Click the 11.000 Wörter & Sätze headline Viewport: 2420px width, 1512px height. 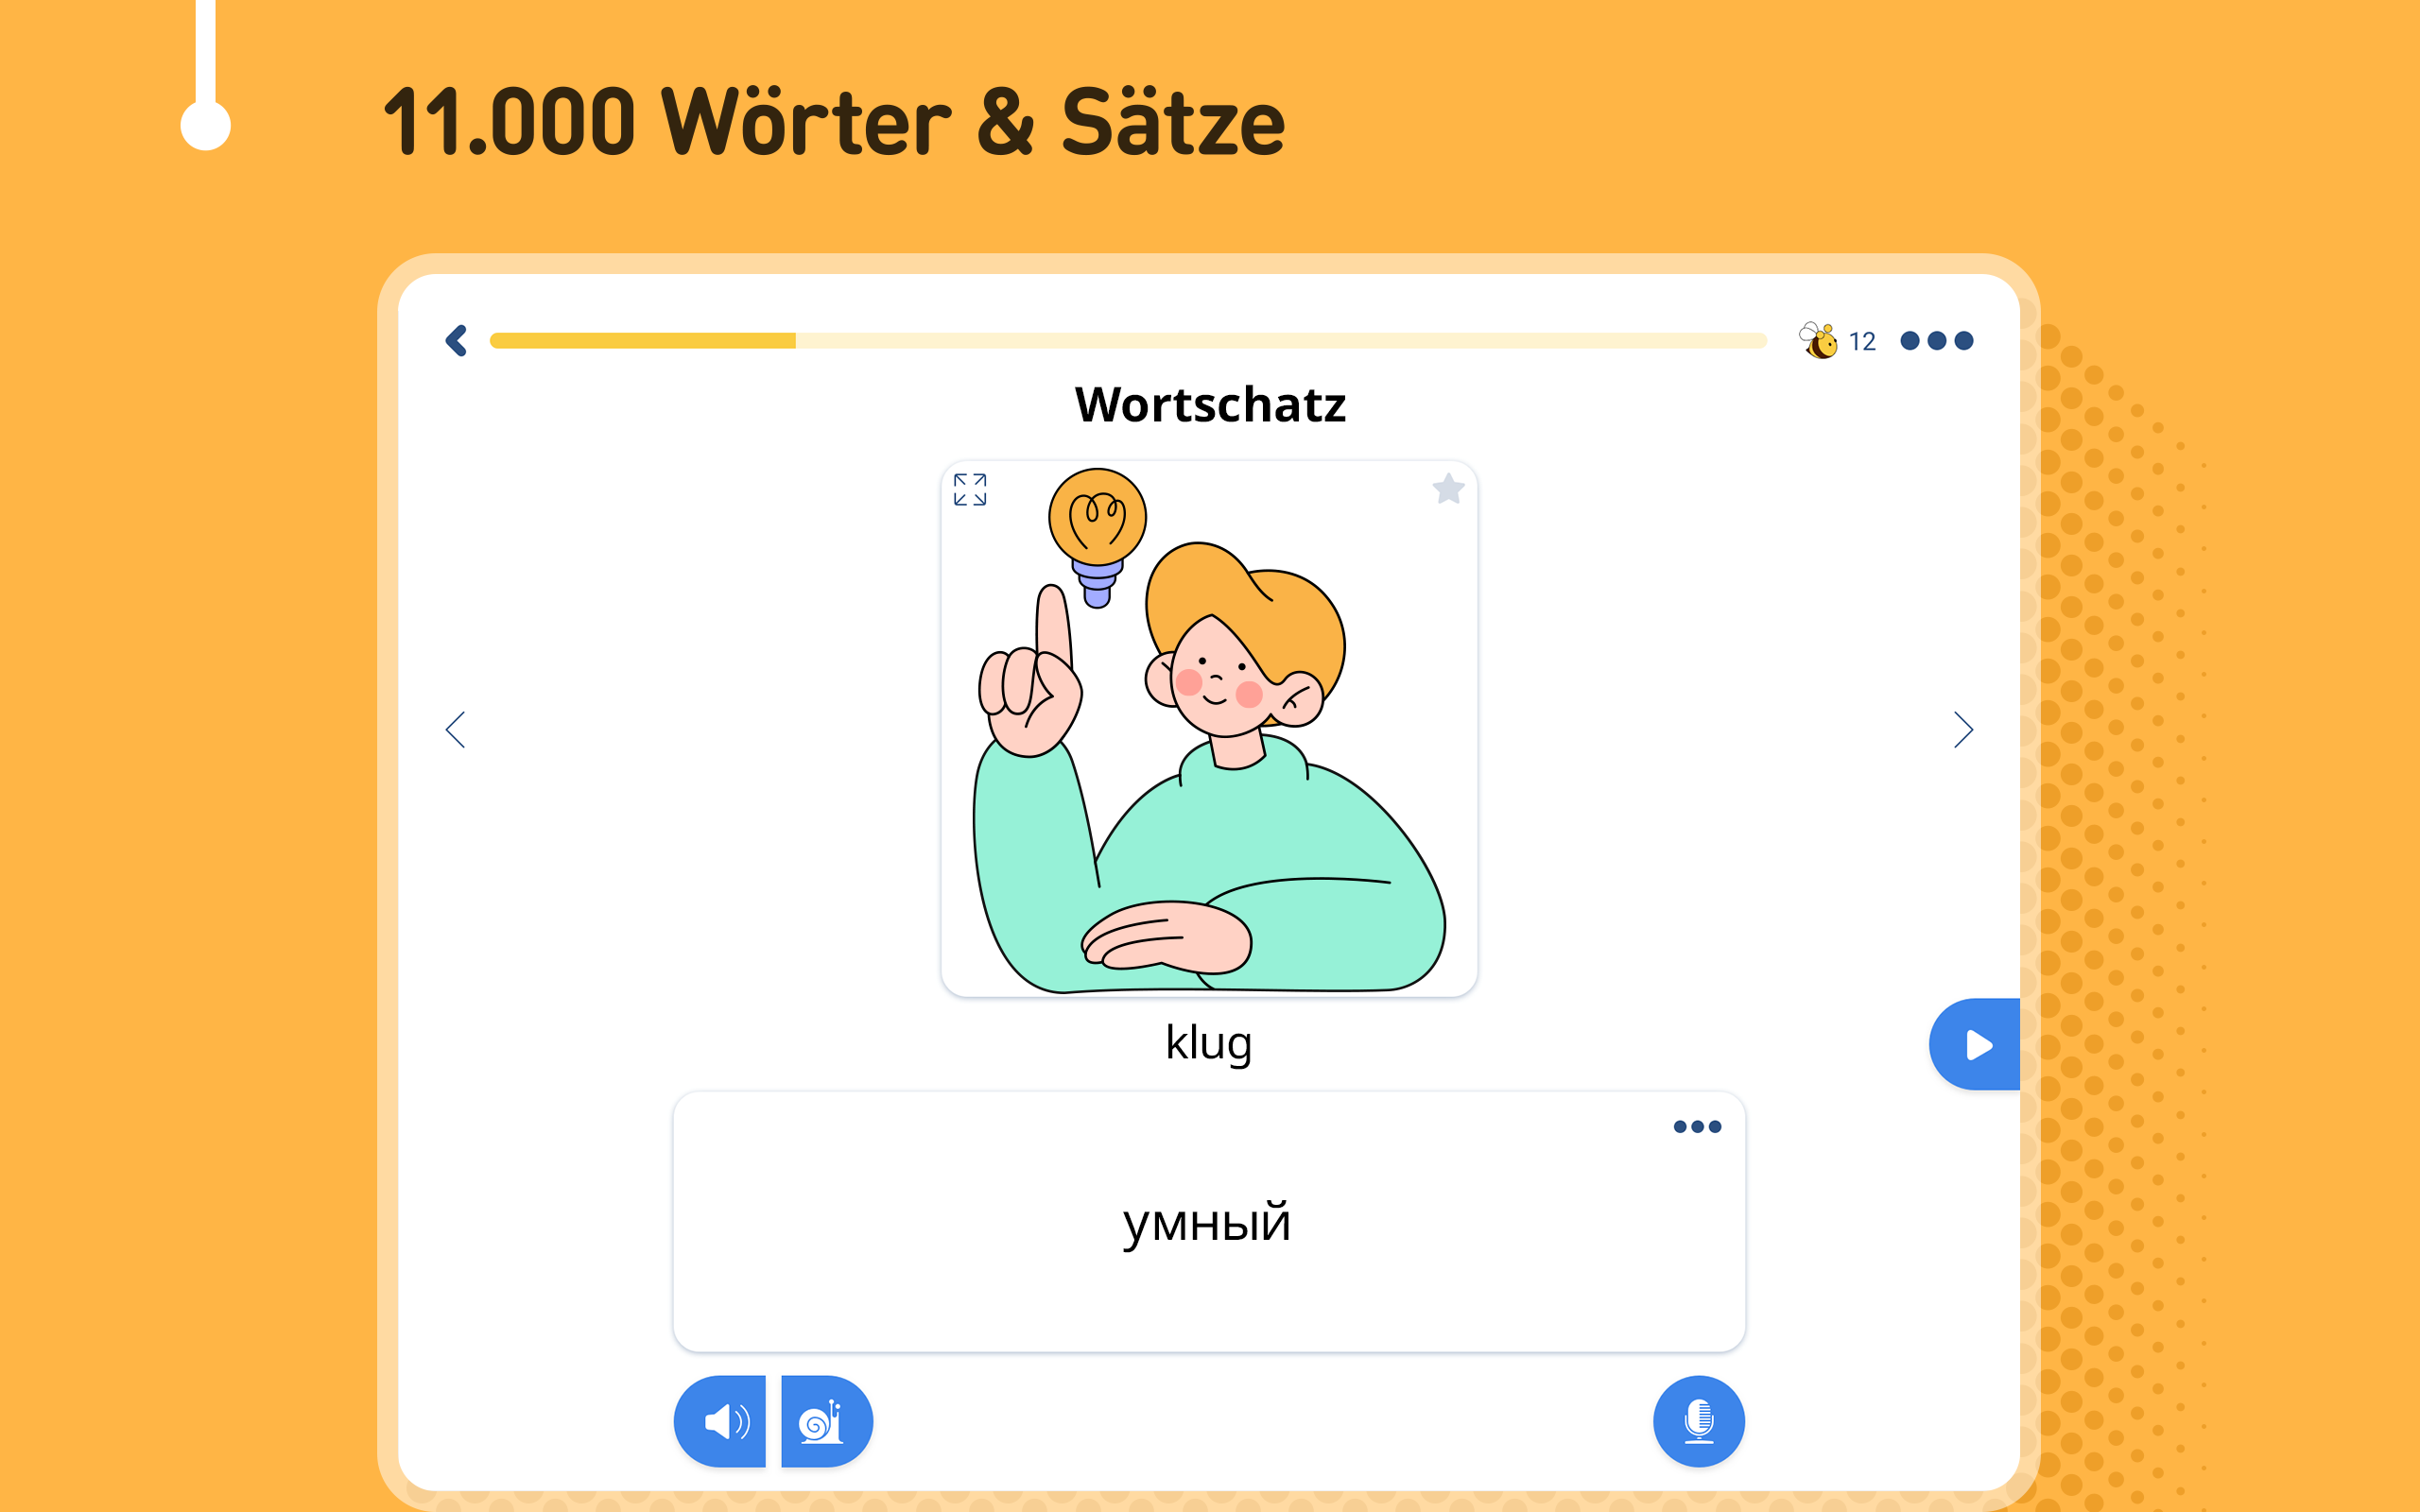pyautogui.click(x=834, y=122)
